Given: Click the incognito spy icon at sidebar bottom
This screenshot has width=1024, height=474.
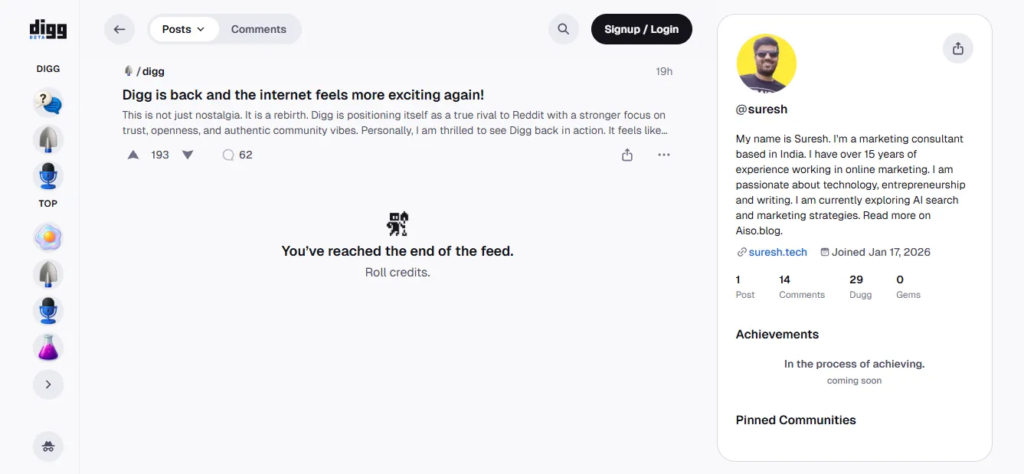Looking at the screenshot, I should [x=48, y=445].
